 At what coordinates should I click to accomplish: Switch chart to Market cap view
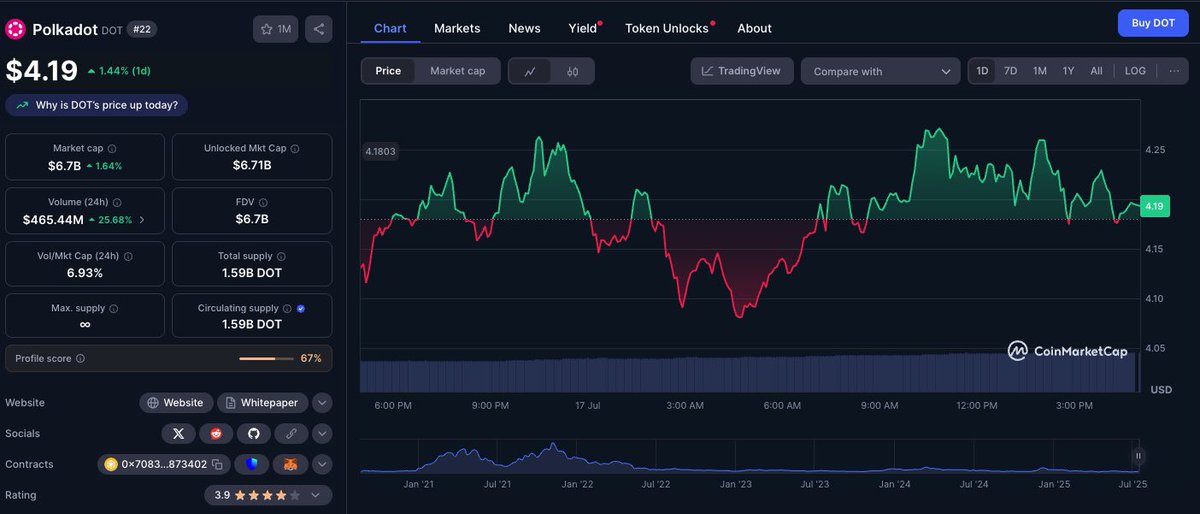(x=457, y=71)
